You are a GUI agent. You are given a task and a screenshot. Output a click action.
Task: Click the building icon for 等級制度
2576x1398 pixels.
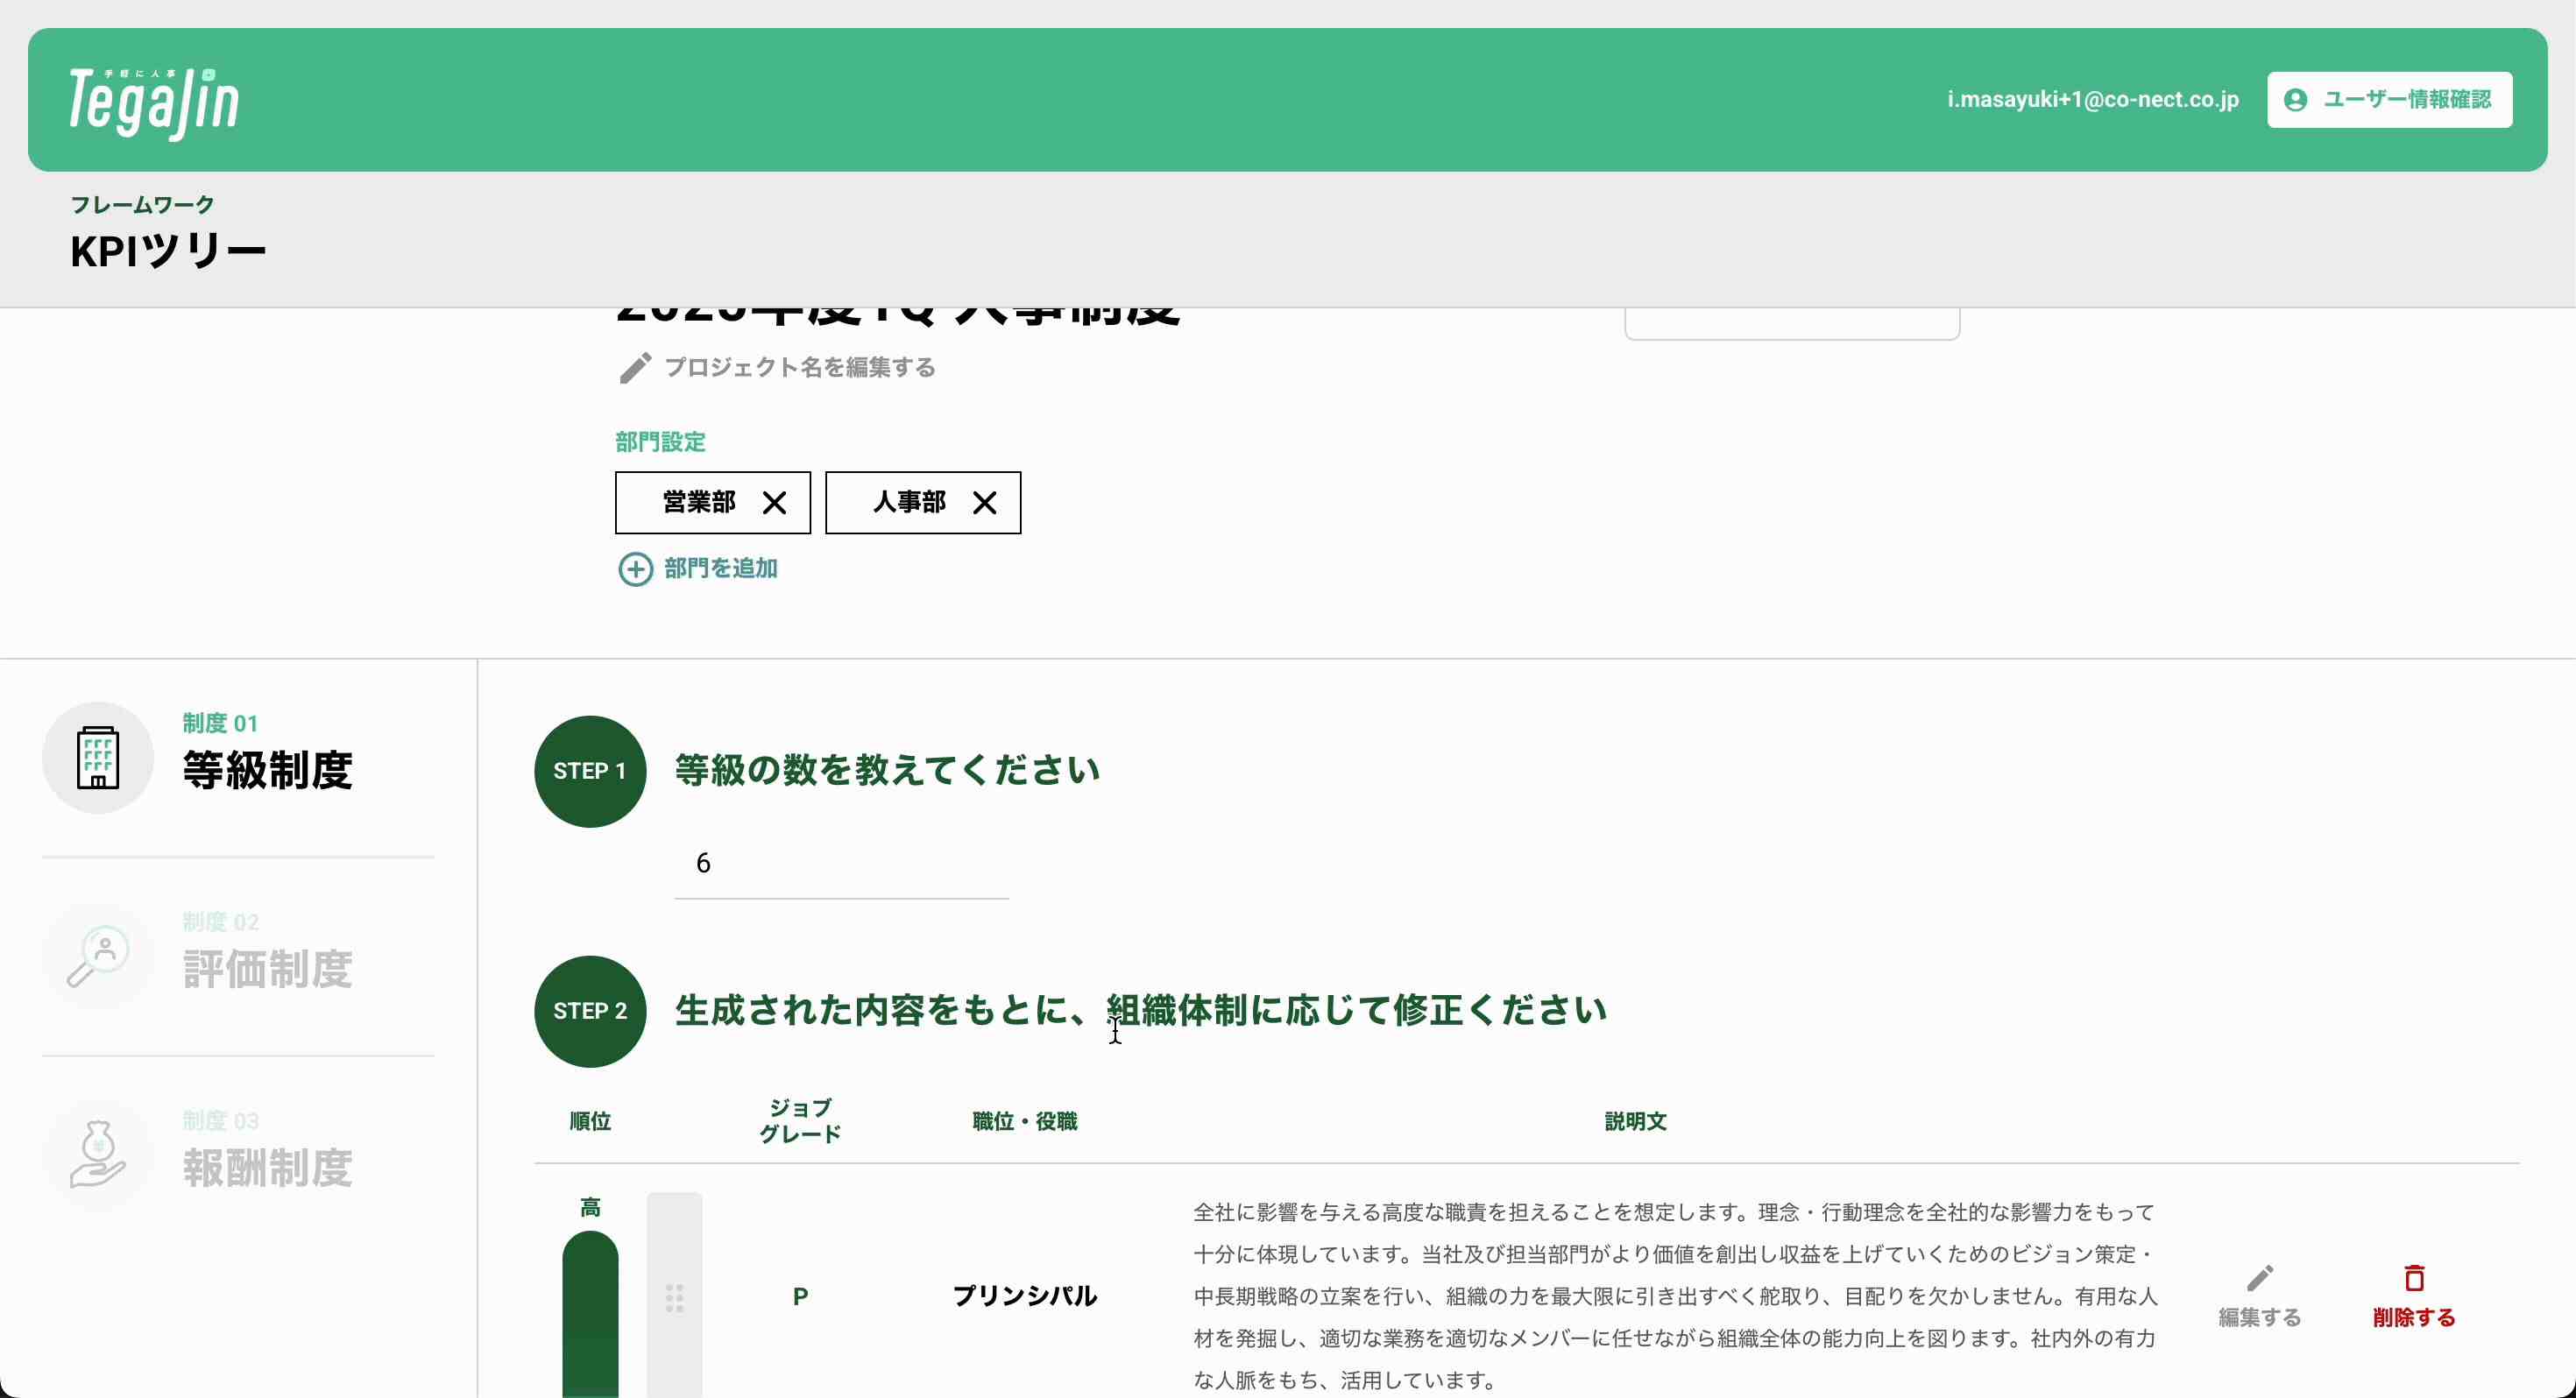pyautogui.click(x=98, y=757)
